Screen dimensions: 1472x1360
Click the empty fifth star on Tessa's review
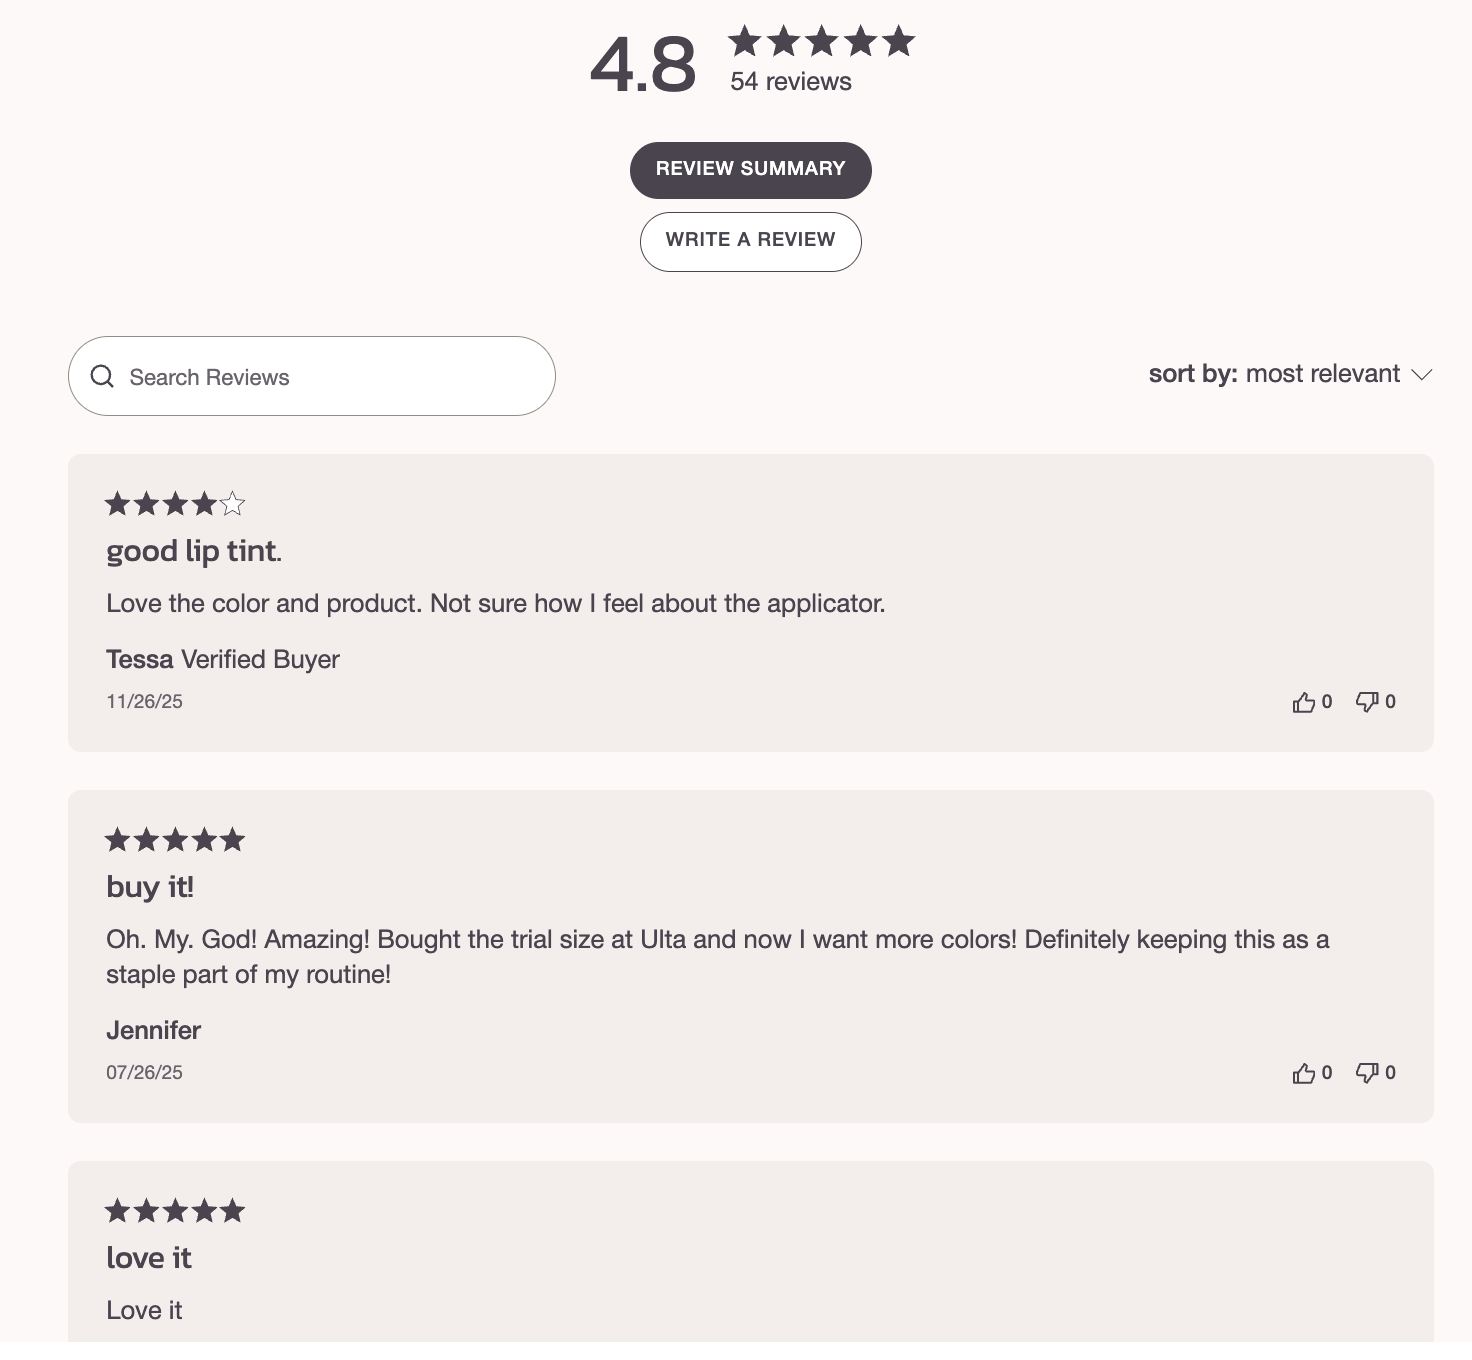pyautogui.click(x=234, y=505)
